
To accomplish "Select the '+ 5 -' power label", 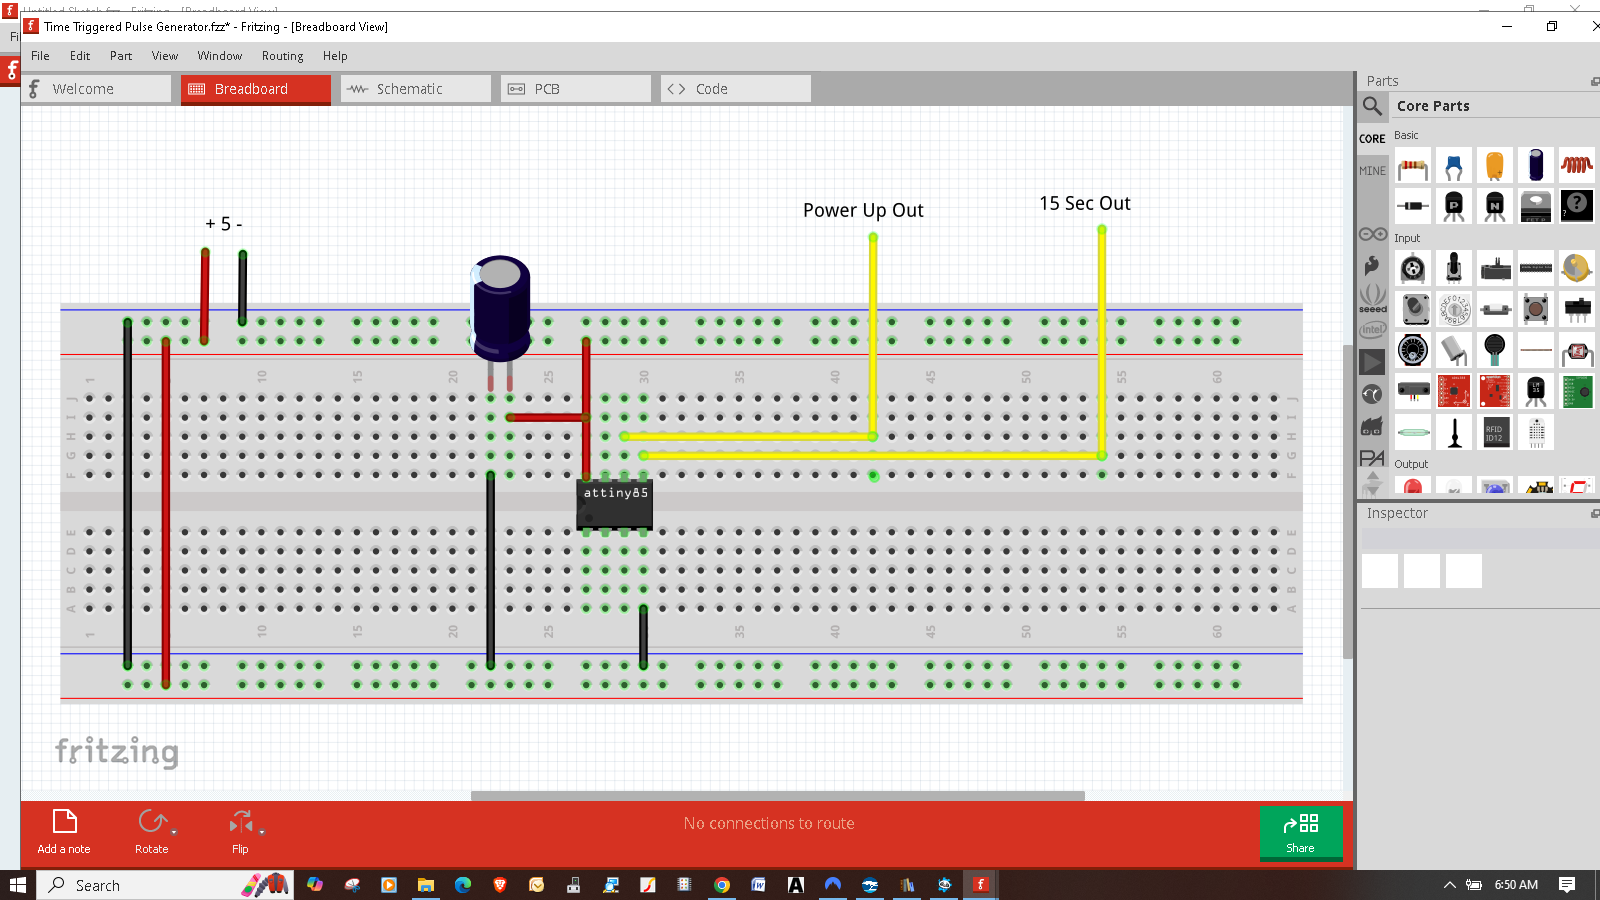I will [224, 224].
